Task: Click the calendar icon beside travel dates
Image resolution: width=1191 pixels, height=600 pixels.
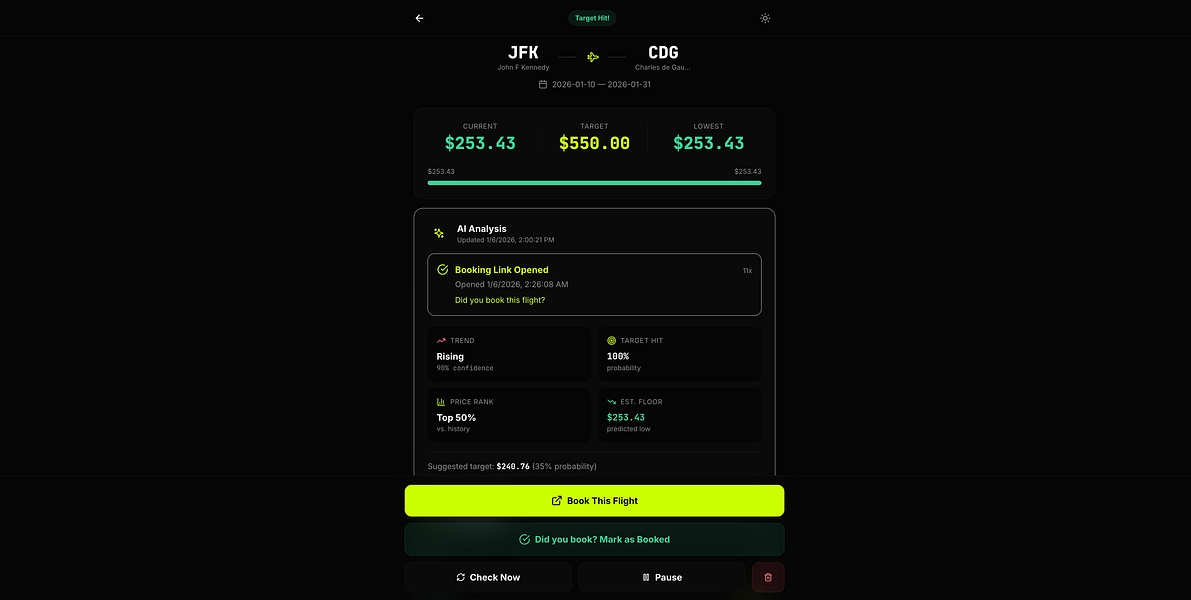Action: coord(543,84)
